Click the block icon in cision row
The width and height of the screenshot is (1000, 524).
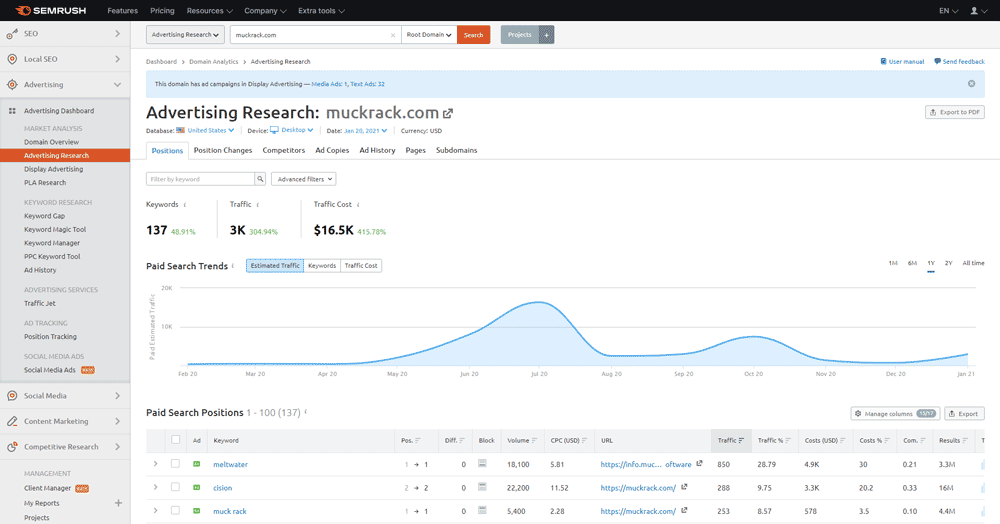tap(482, 487)
